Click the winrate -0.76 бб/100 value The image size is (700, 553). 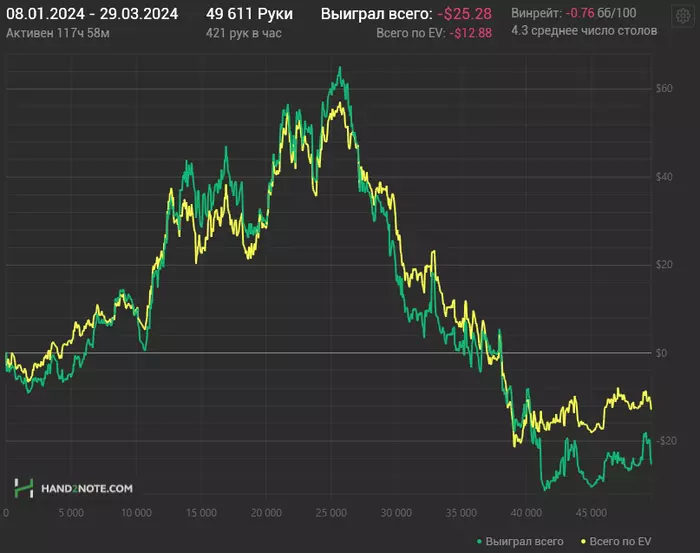coord(601,13)
